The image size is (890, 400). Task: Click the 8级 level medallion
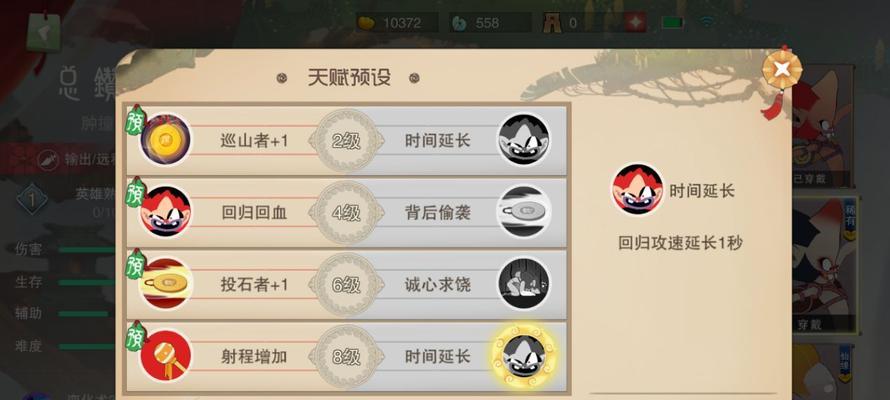tap(346, 357)
